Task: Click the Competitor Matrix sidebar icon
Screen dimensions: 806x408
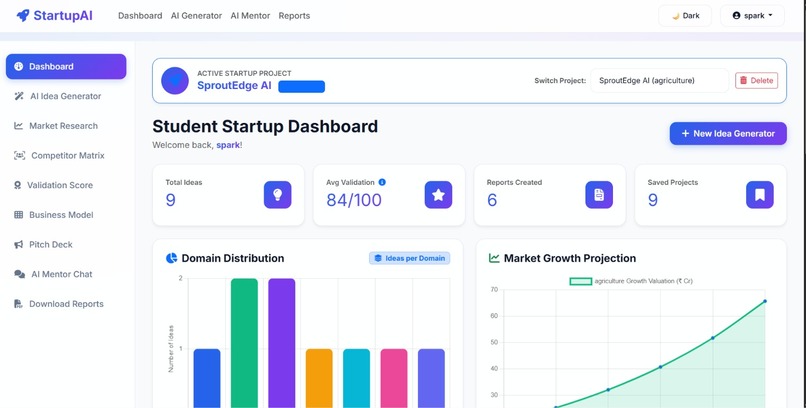Action: point(20,155)
